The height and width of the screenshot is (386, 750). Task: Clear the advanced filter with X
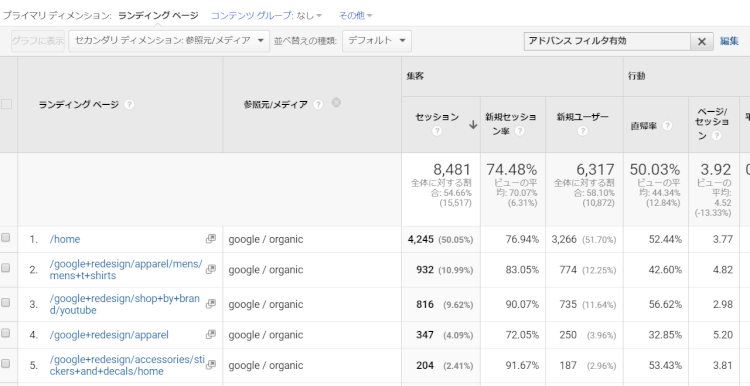coord(702,42)
